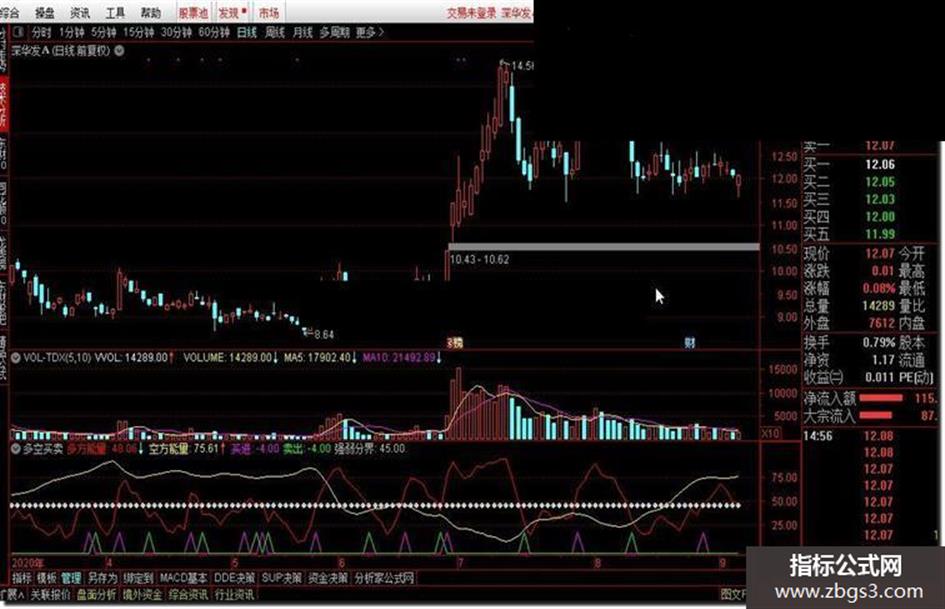Expand the 更多 more periods chevron
Screen dimensions: 945x609
click(x=369, y=33)
